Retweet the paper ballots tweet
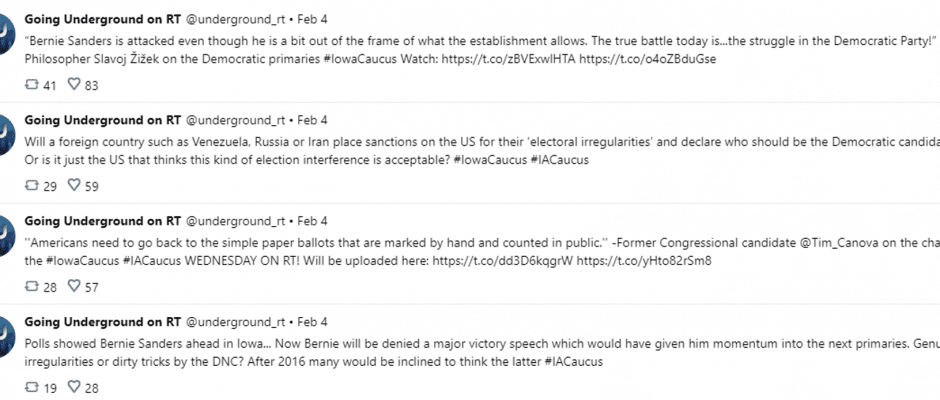940x400 pixels. [31, 287]
